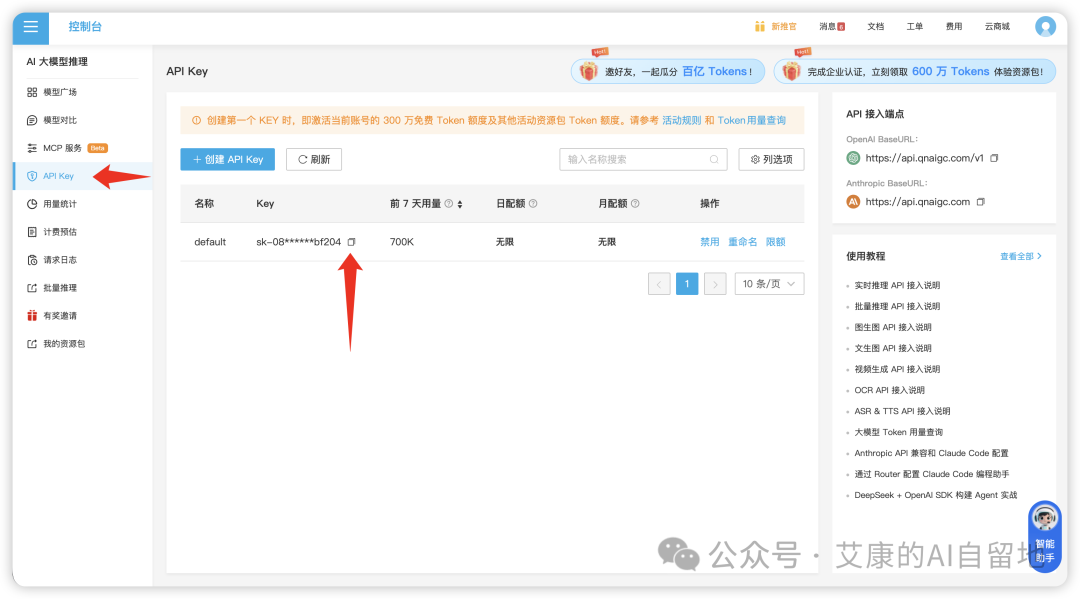Open 费用 in top bar
Screen dimensions: 1080x599
pos(954,26)
